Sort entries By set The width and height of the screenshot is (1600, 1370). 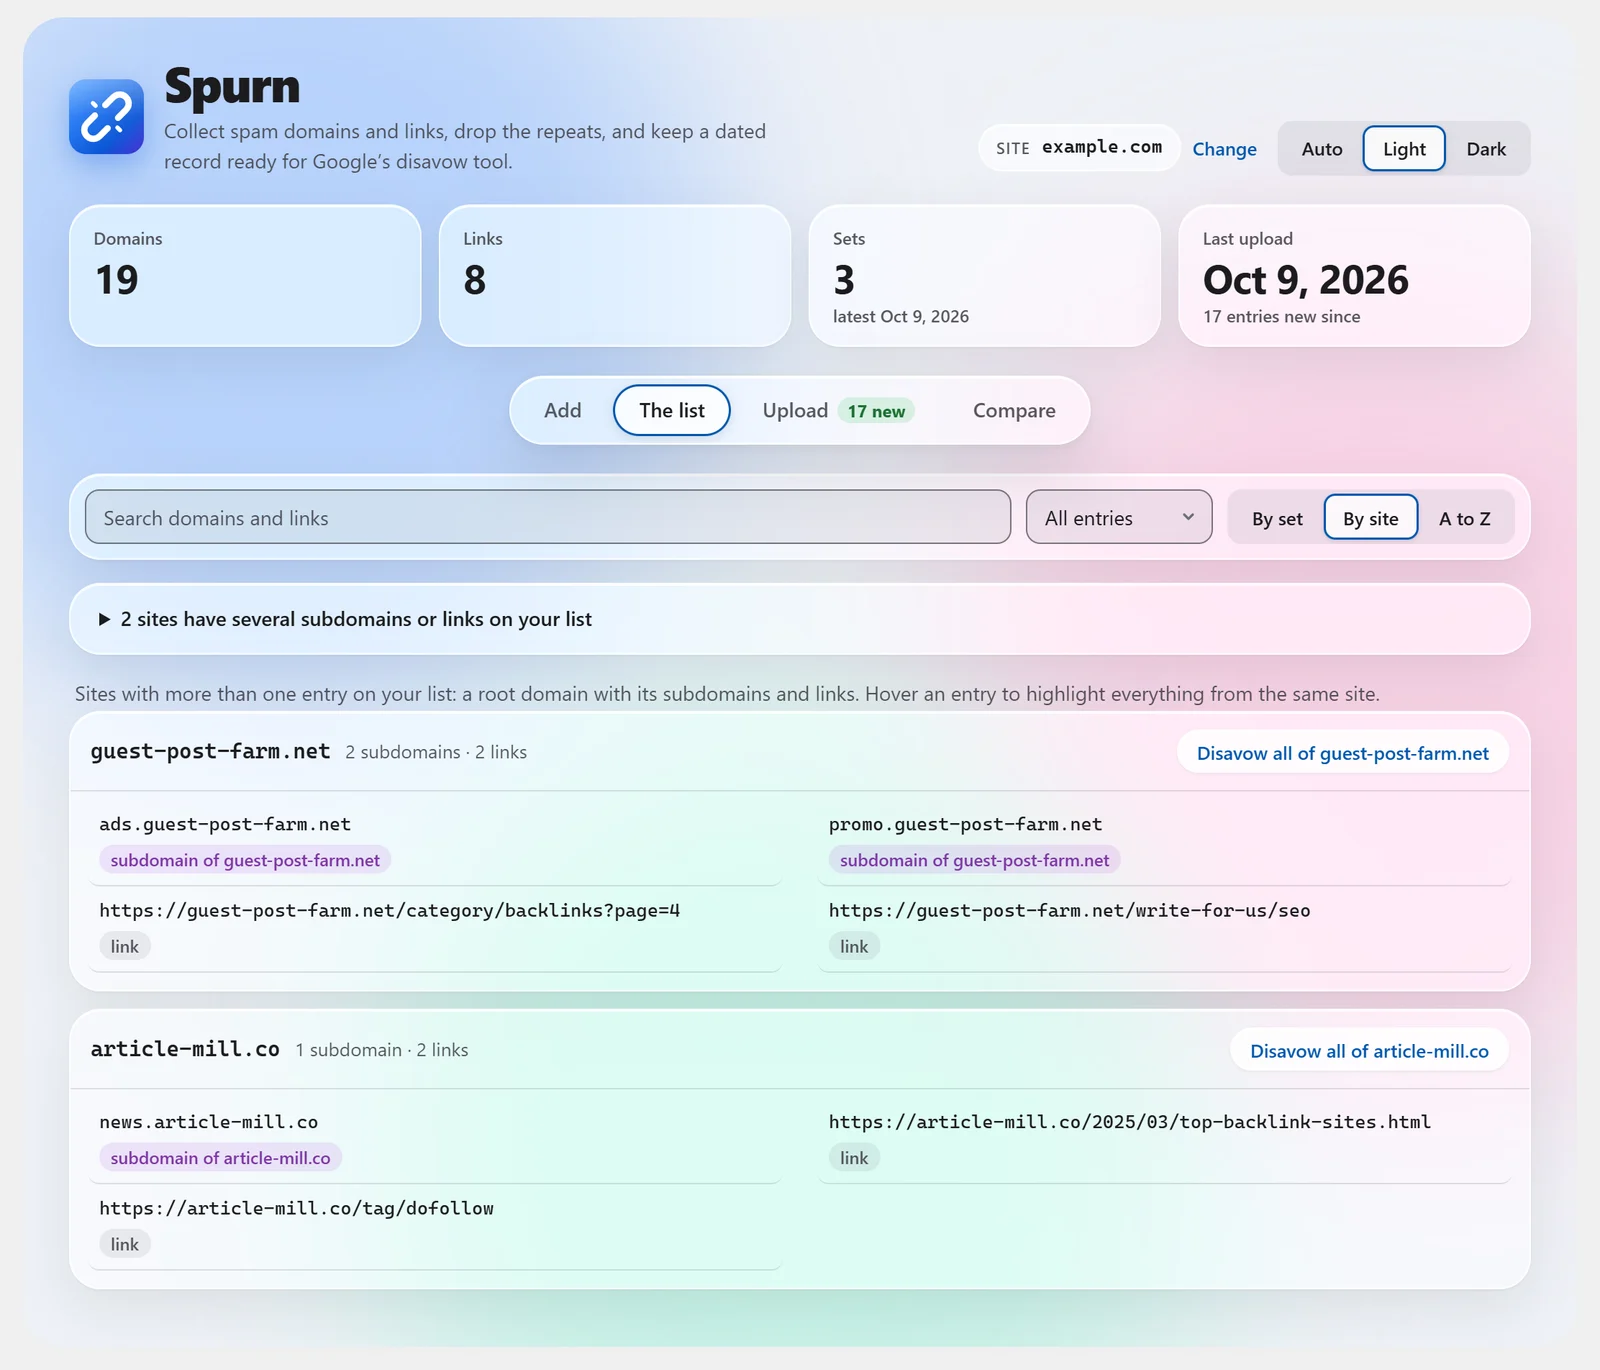click(1277, 518)
